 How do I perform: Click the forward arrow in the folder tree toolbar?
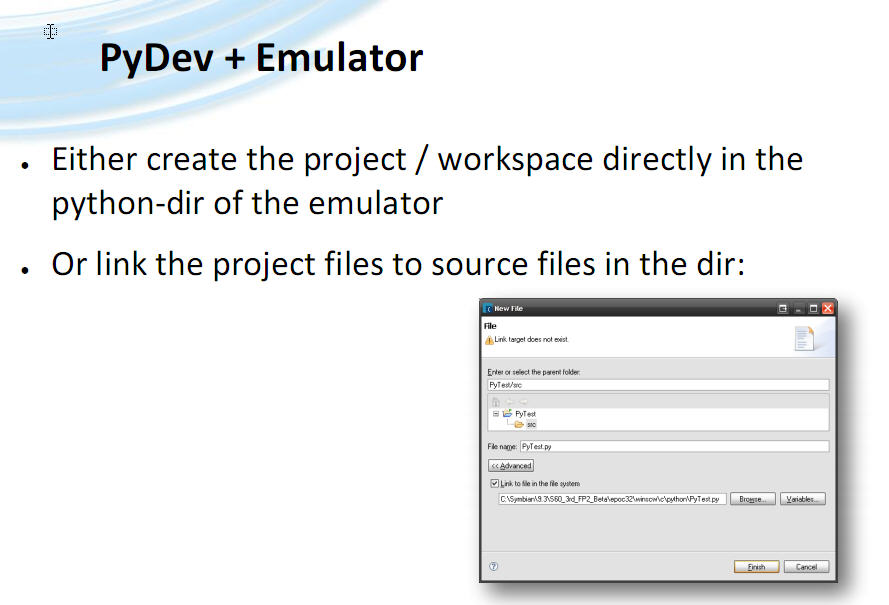tap(523, 402)
